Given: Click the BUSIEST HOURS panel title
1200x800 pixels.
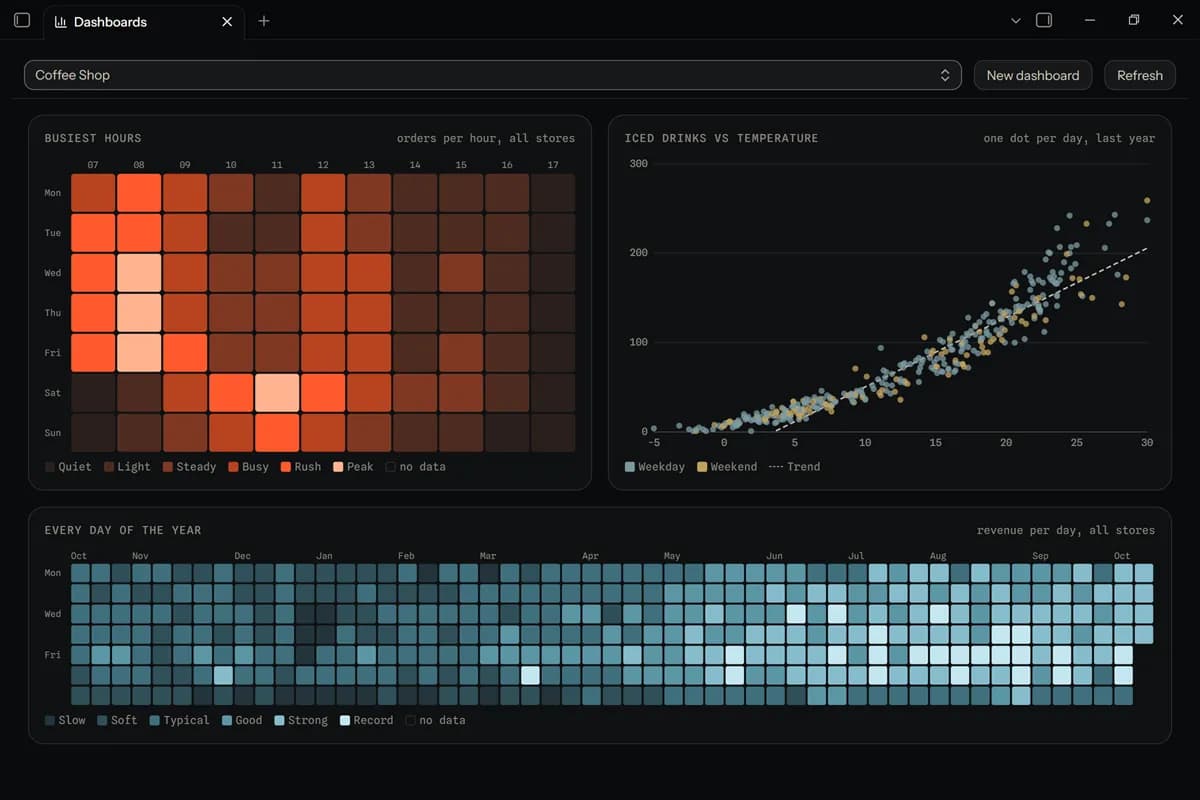Looking at the screenshot, I should point(93,138).
